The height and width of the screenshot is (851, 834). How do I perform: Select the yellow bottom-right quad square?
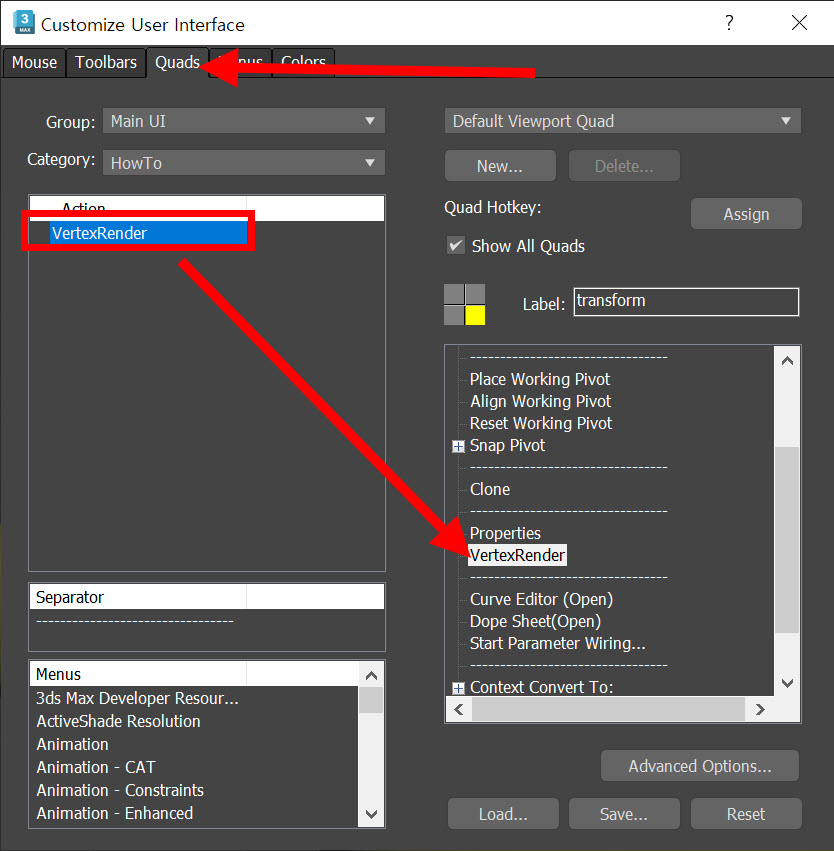click(x=475, y=315)
